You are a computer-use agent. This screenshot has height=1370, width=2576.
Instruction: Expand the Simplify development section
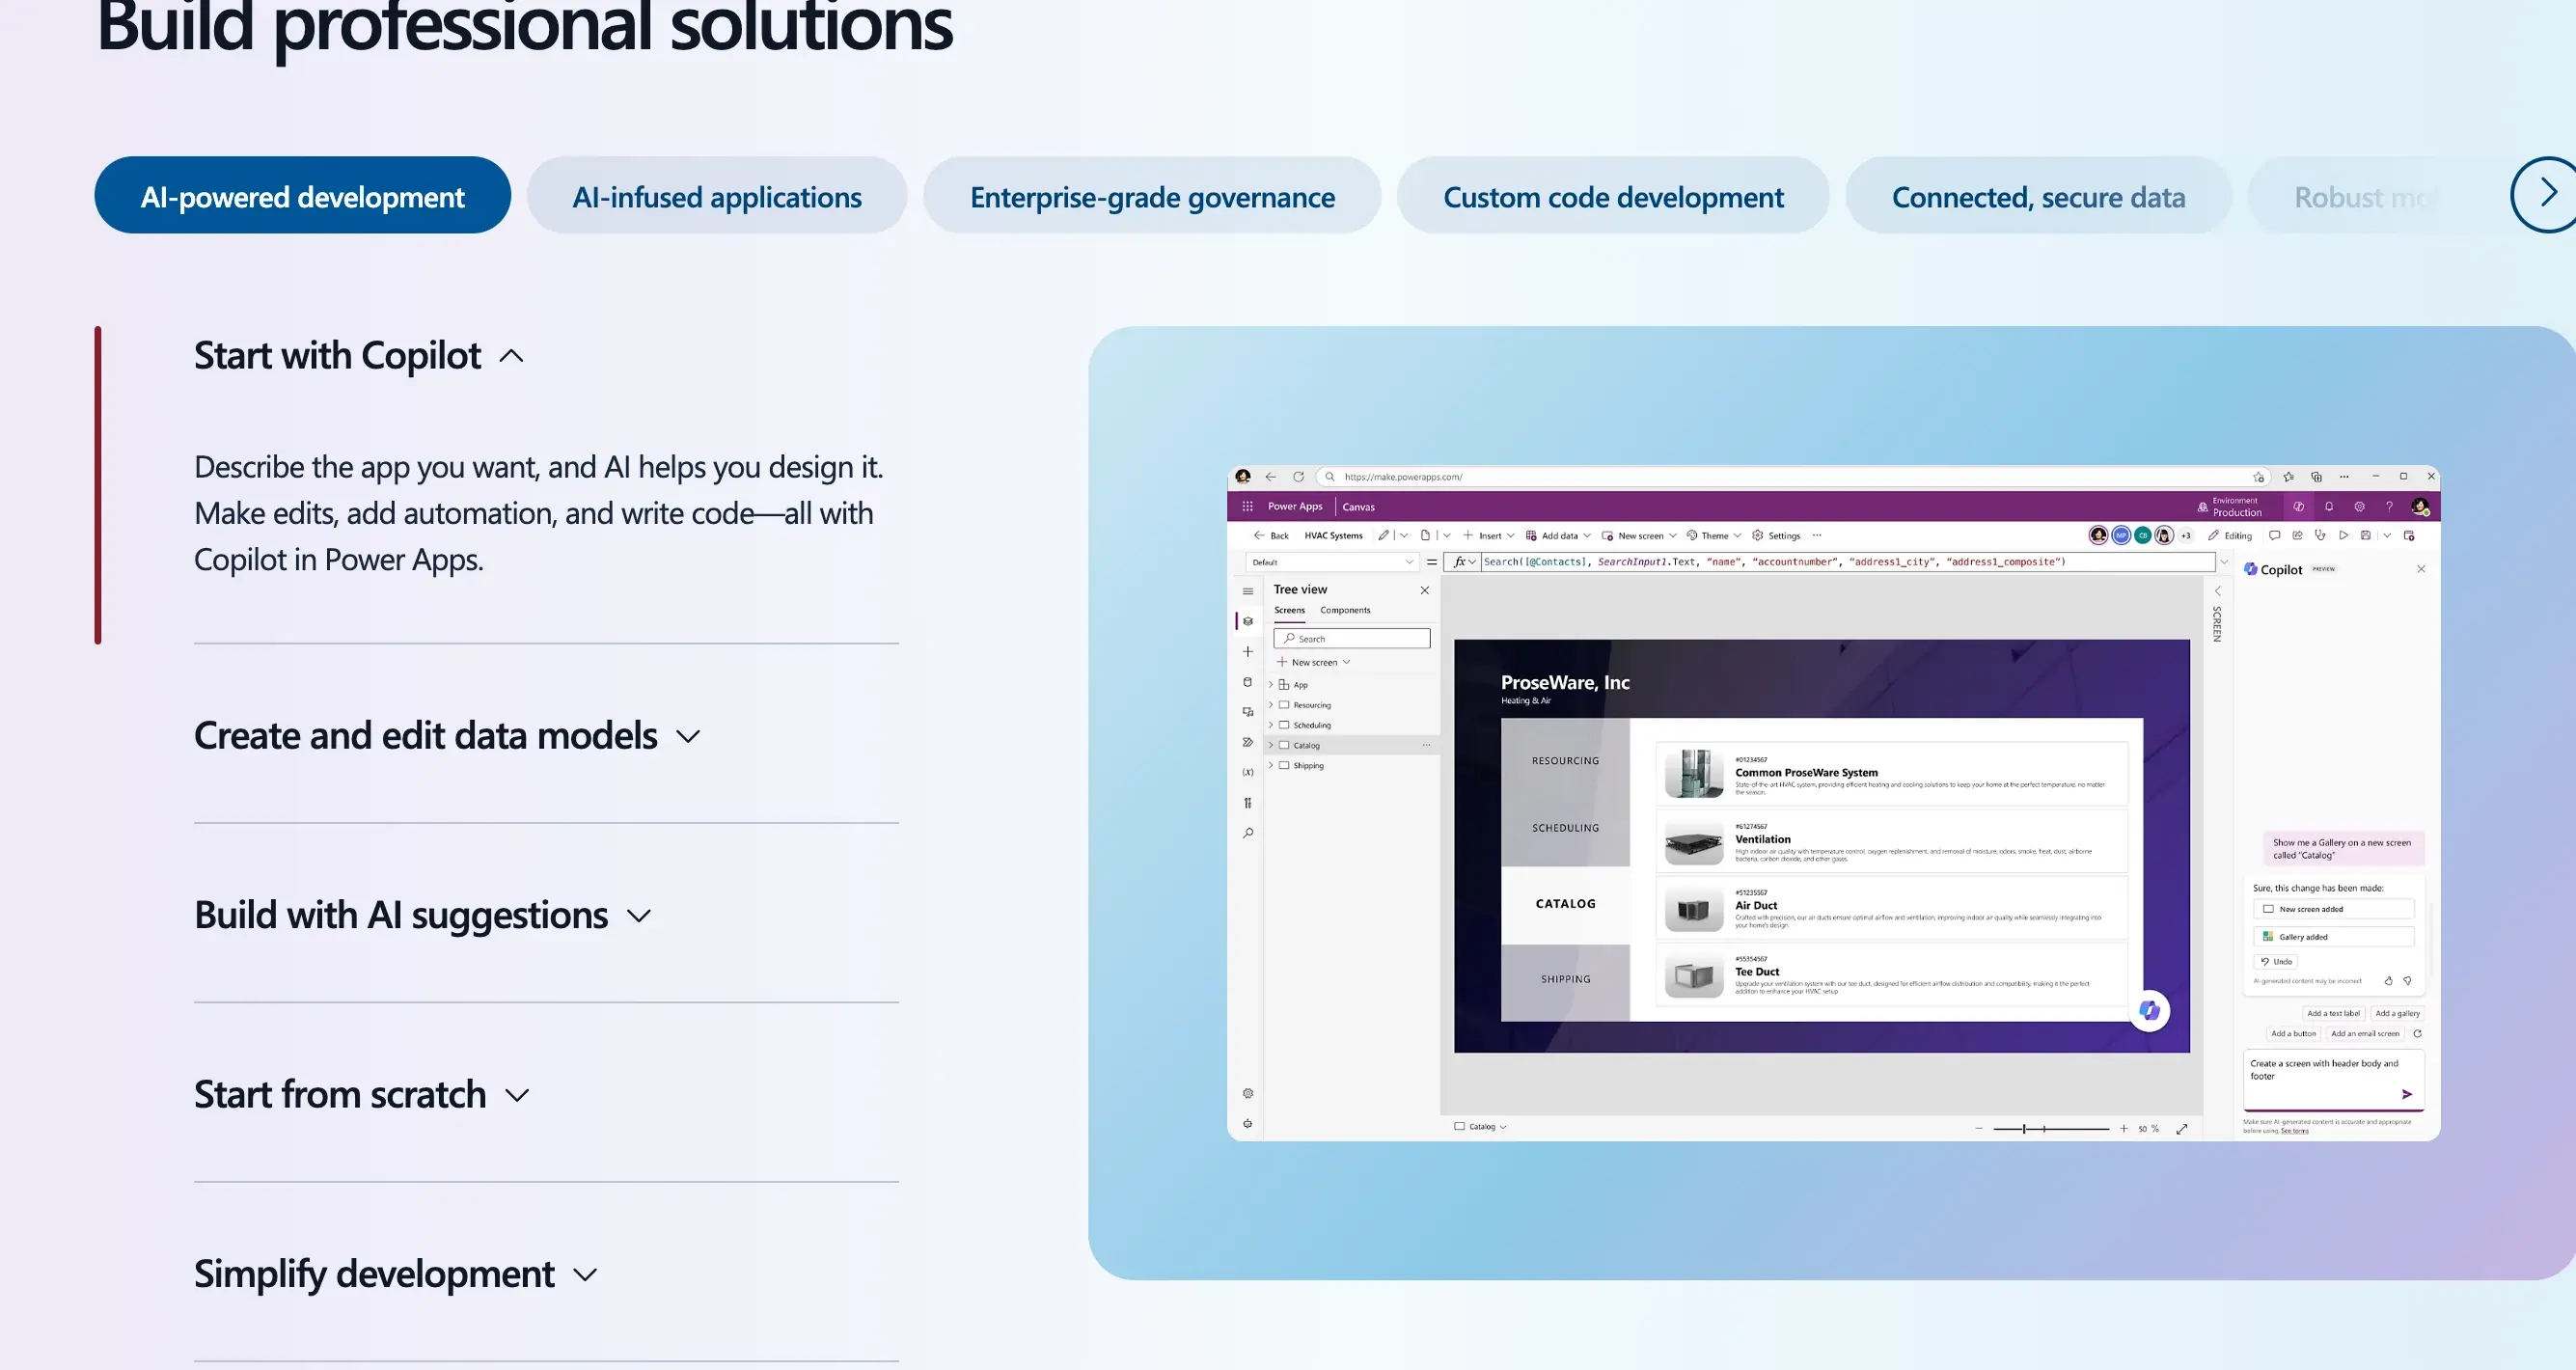pyautogui.click(x=396, y=1274)
